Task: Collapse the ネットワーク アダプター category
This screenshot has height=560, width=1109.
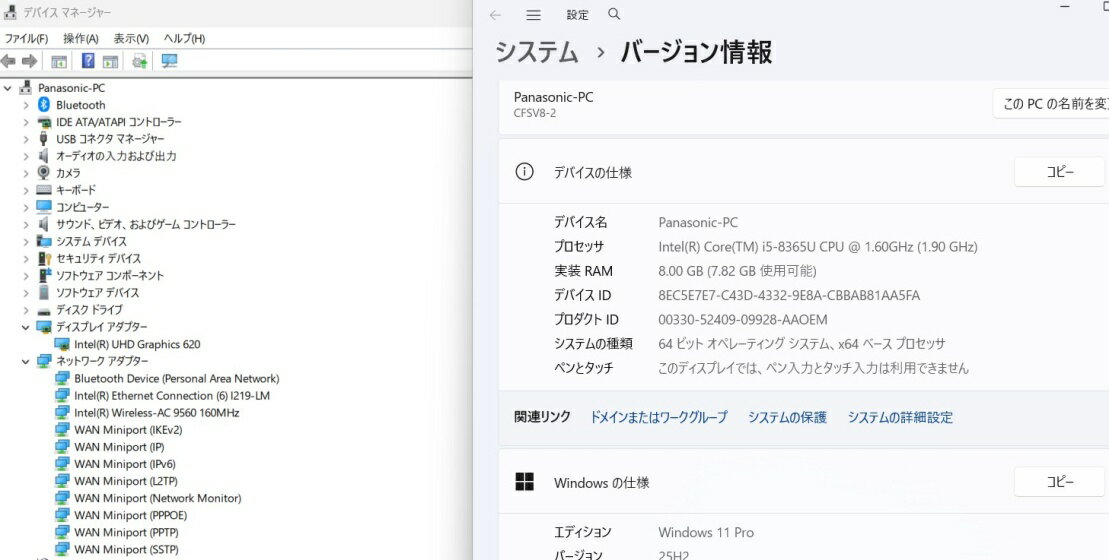Action: [26, 361]
